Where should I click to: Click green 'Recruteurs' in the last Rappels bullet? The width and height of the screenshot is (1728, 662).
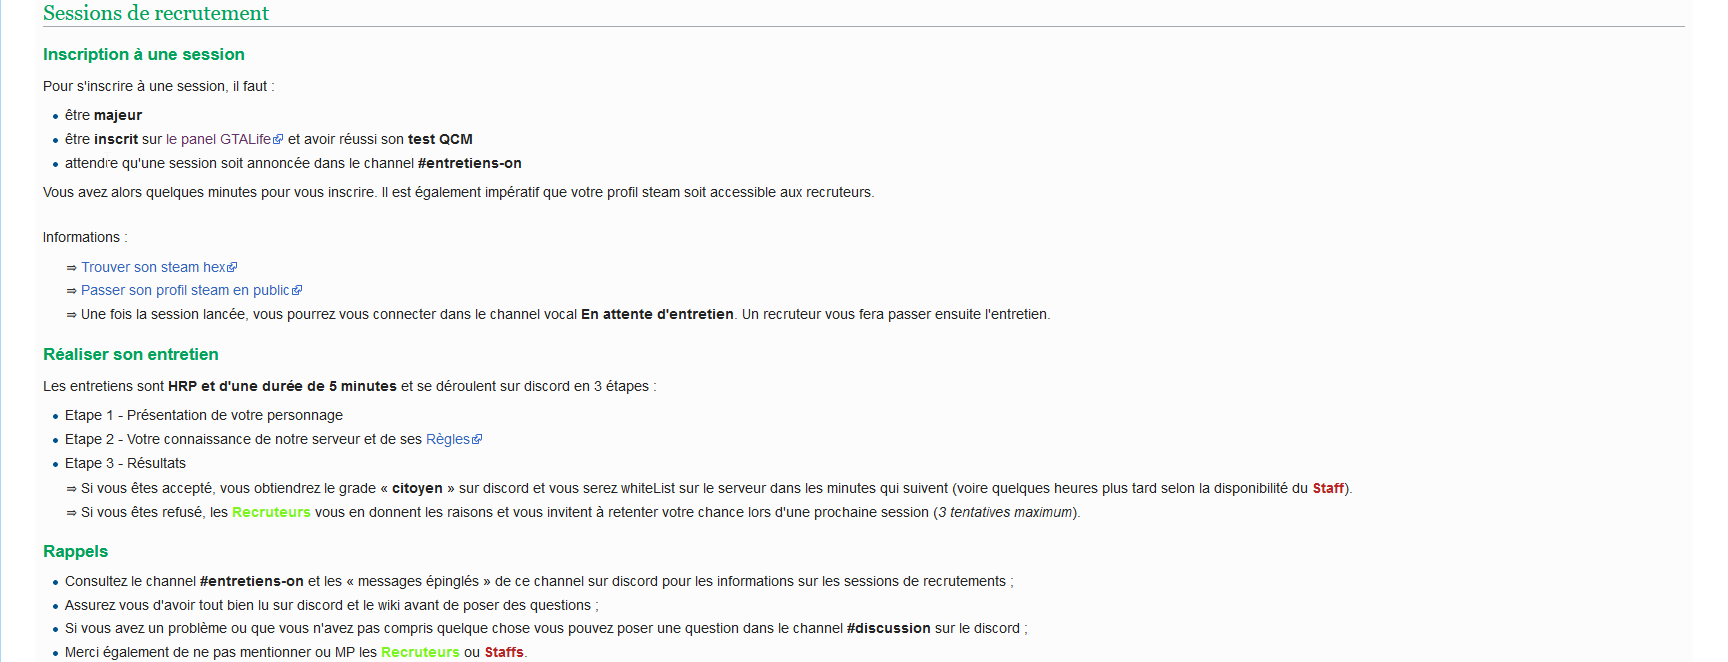click(x=420, y=652)
